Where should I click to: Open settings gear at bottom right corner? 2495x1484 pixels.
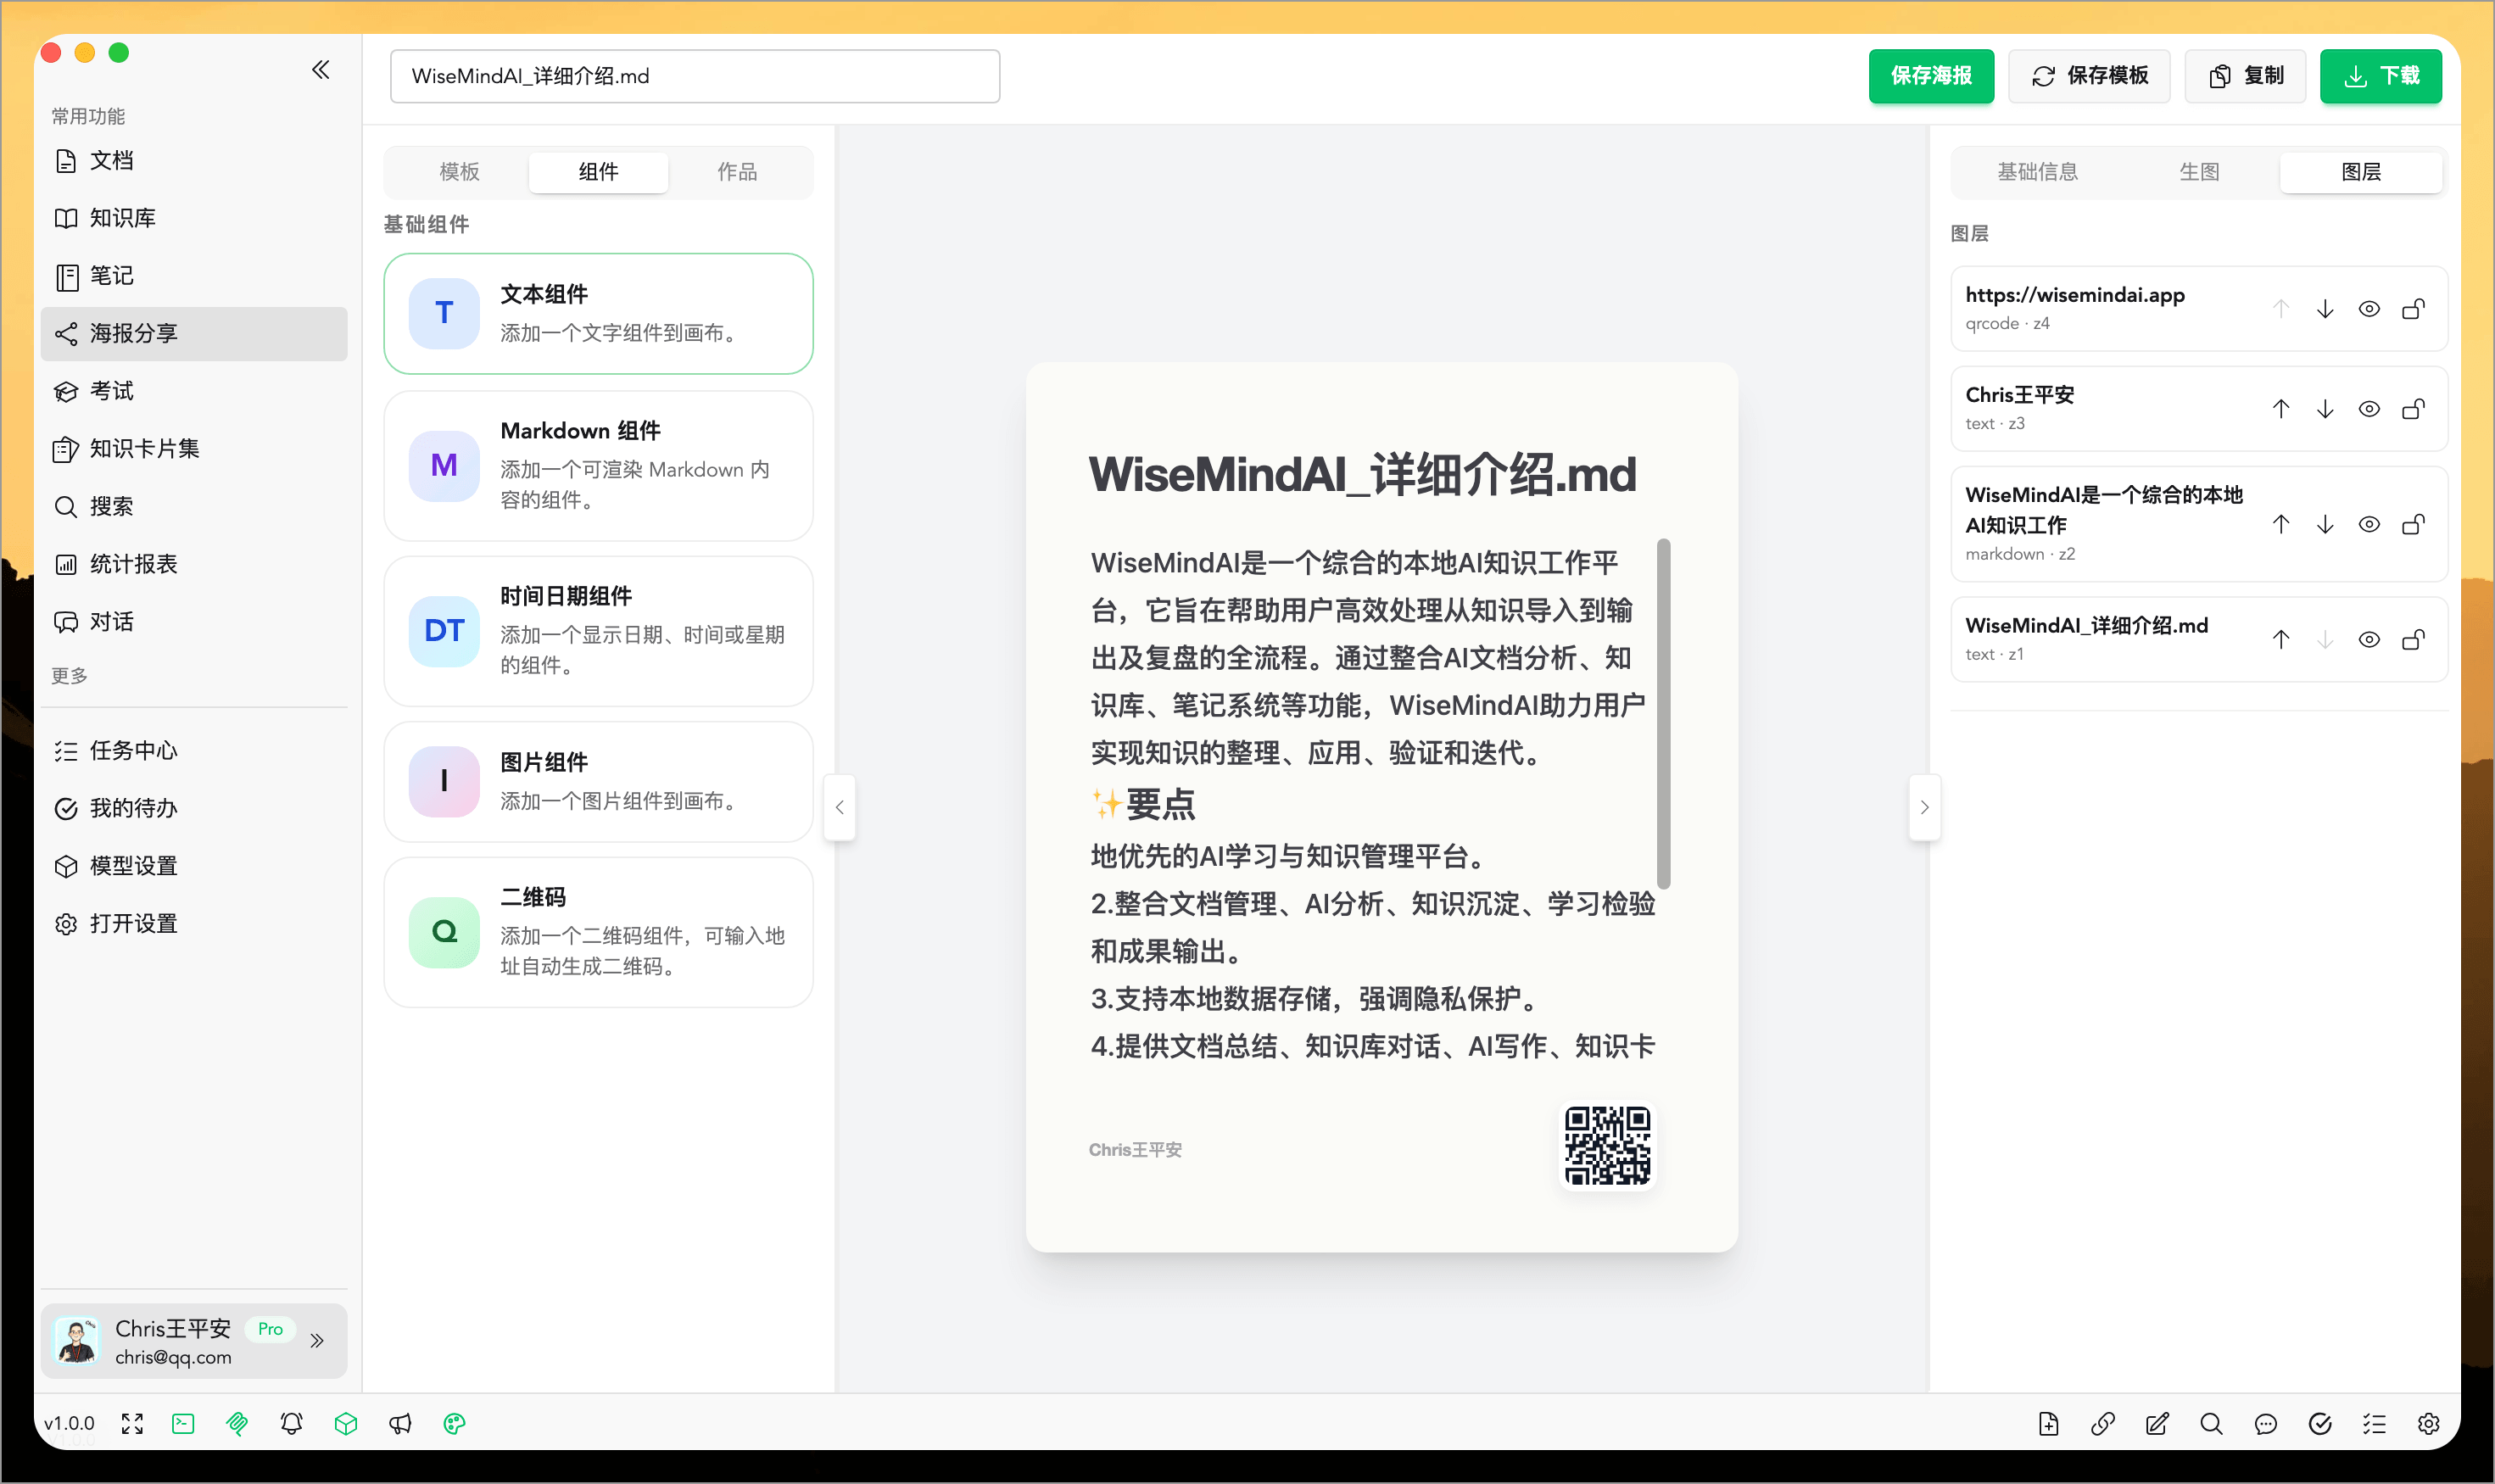pyautogui.click(x=2430, y=1423)
